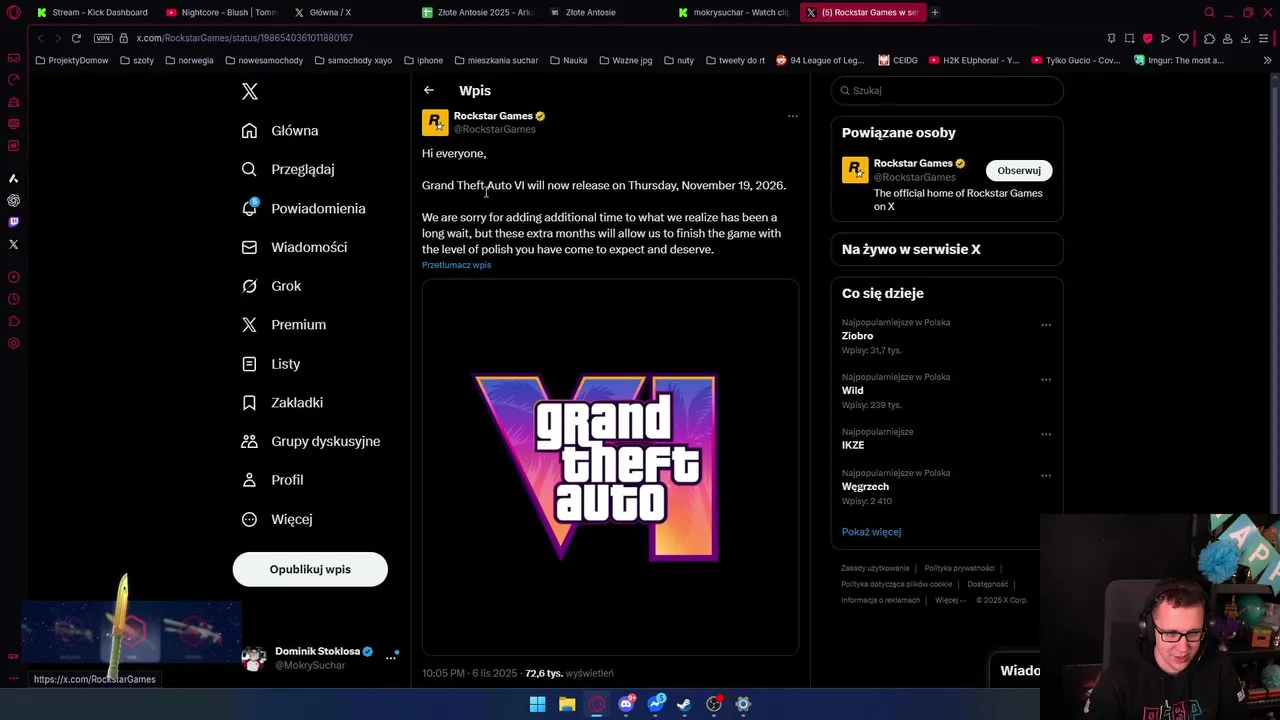This screenshot has width=1280, height=720.
Task: Open Zakładki bookmarks
Action: 282,403
